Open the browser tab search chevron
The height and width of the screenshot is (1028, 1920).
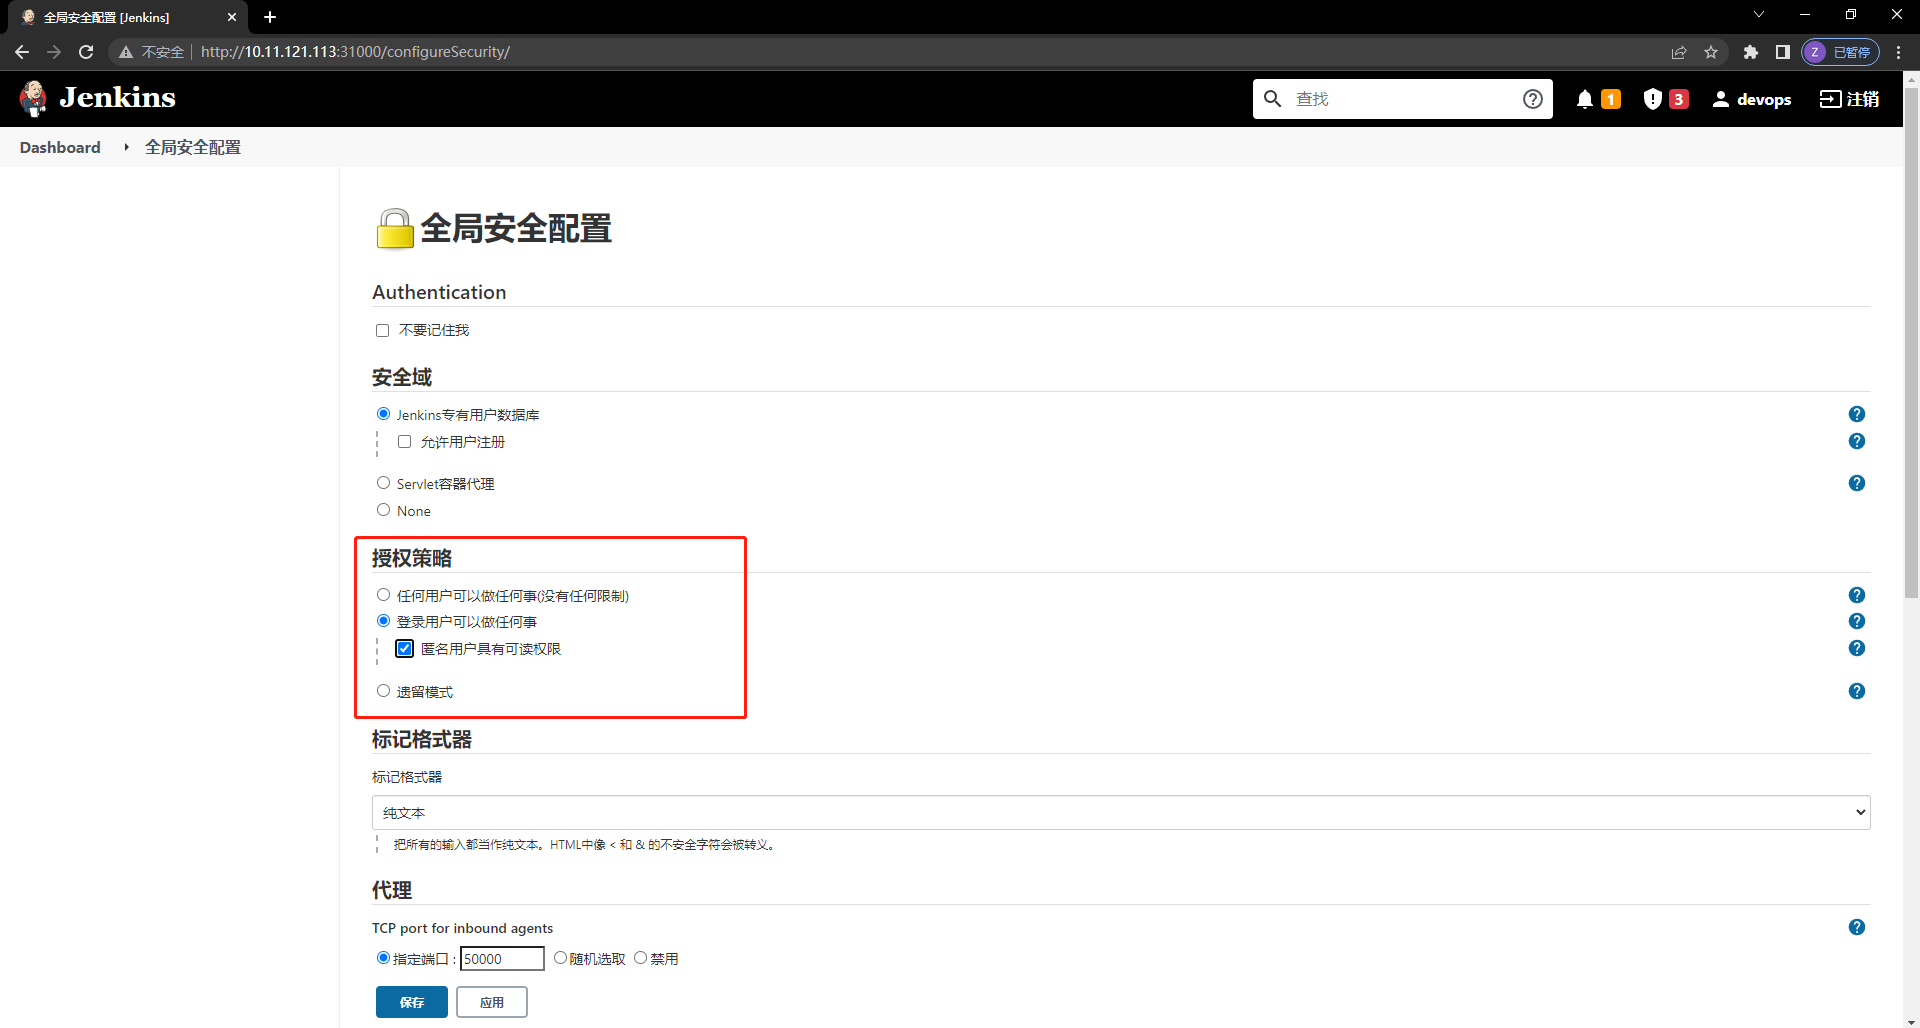pos(1759,14)
